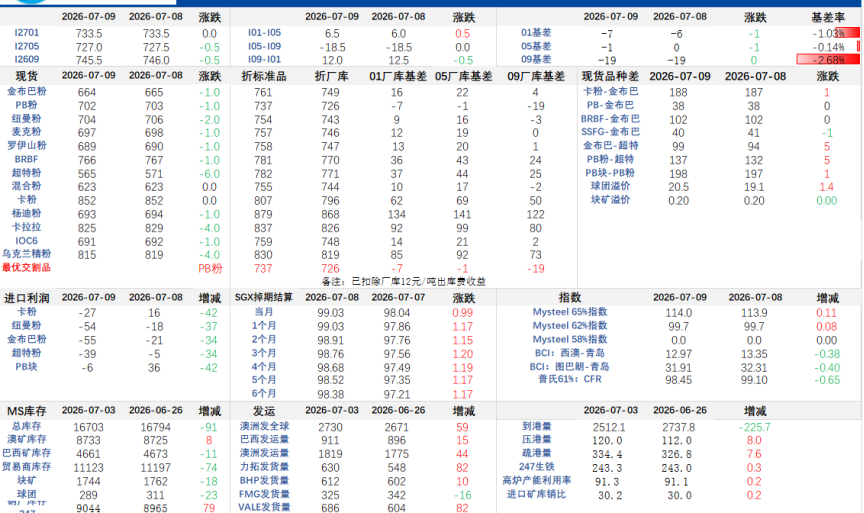Click the 3个月 swap row label
The width and height of the screenshot is (864, 513).
(264, 353)
